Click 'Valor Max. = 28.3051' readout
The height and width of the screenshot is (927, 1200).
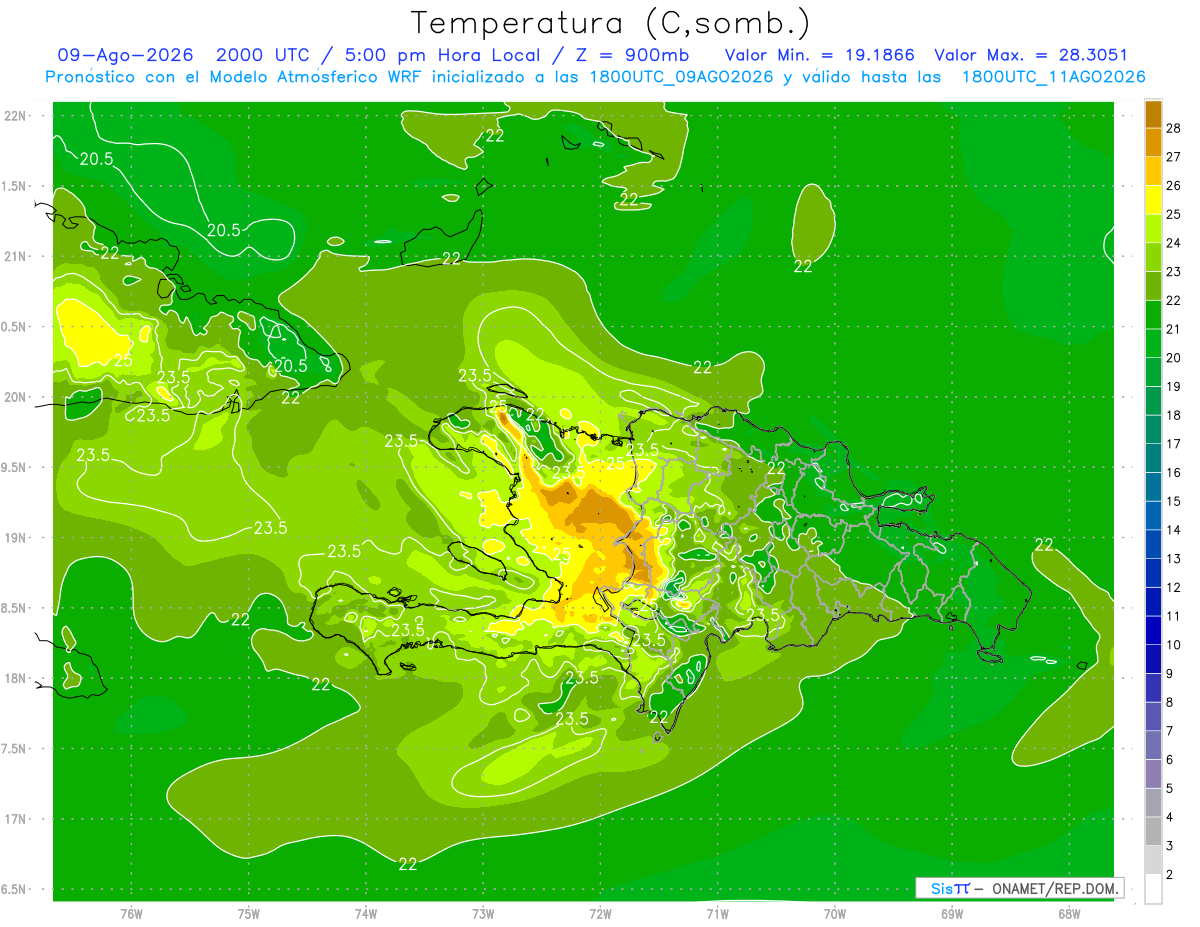tap(1031, 55)
